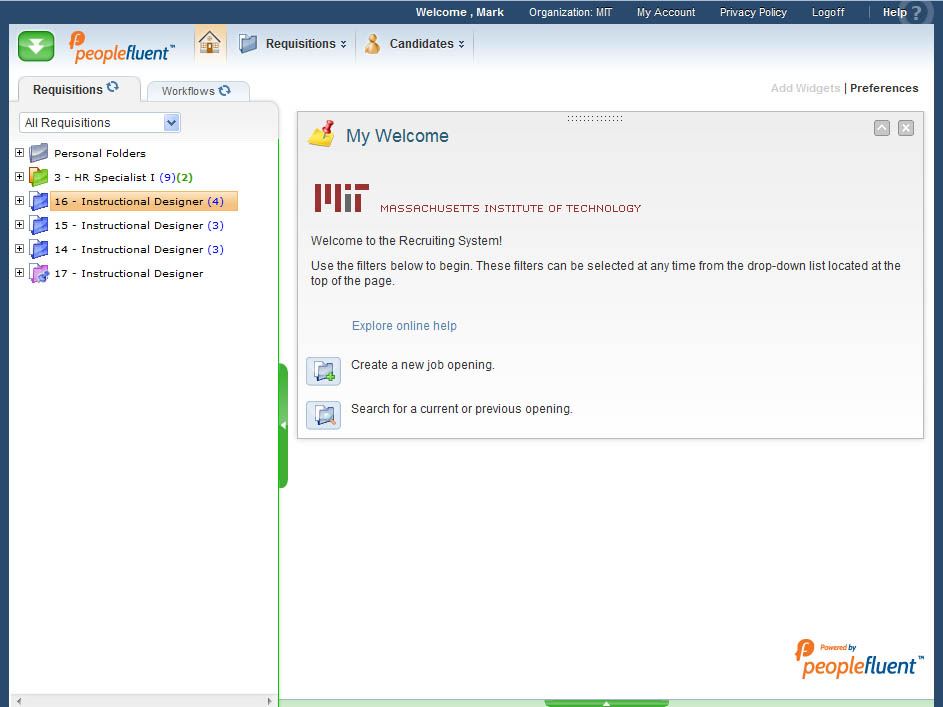Expand the Personal Folders tree node
The image size is (943, 707).
19,153
